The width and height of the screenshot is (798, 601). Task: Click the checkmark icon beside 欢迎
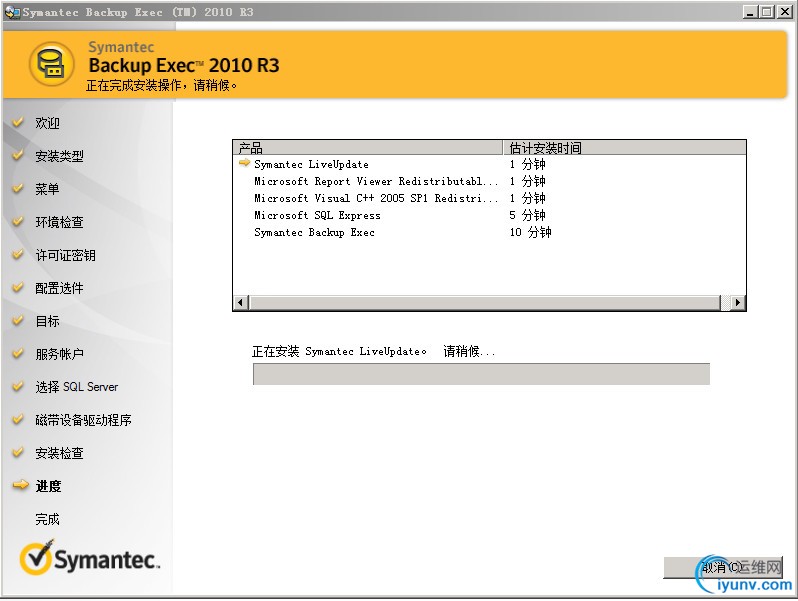click(x=18, y=122)
